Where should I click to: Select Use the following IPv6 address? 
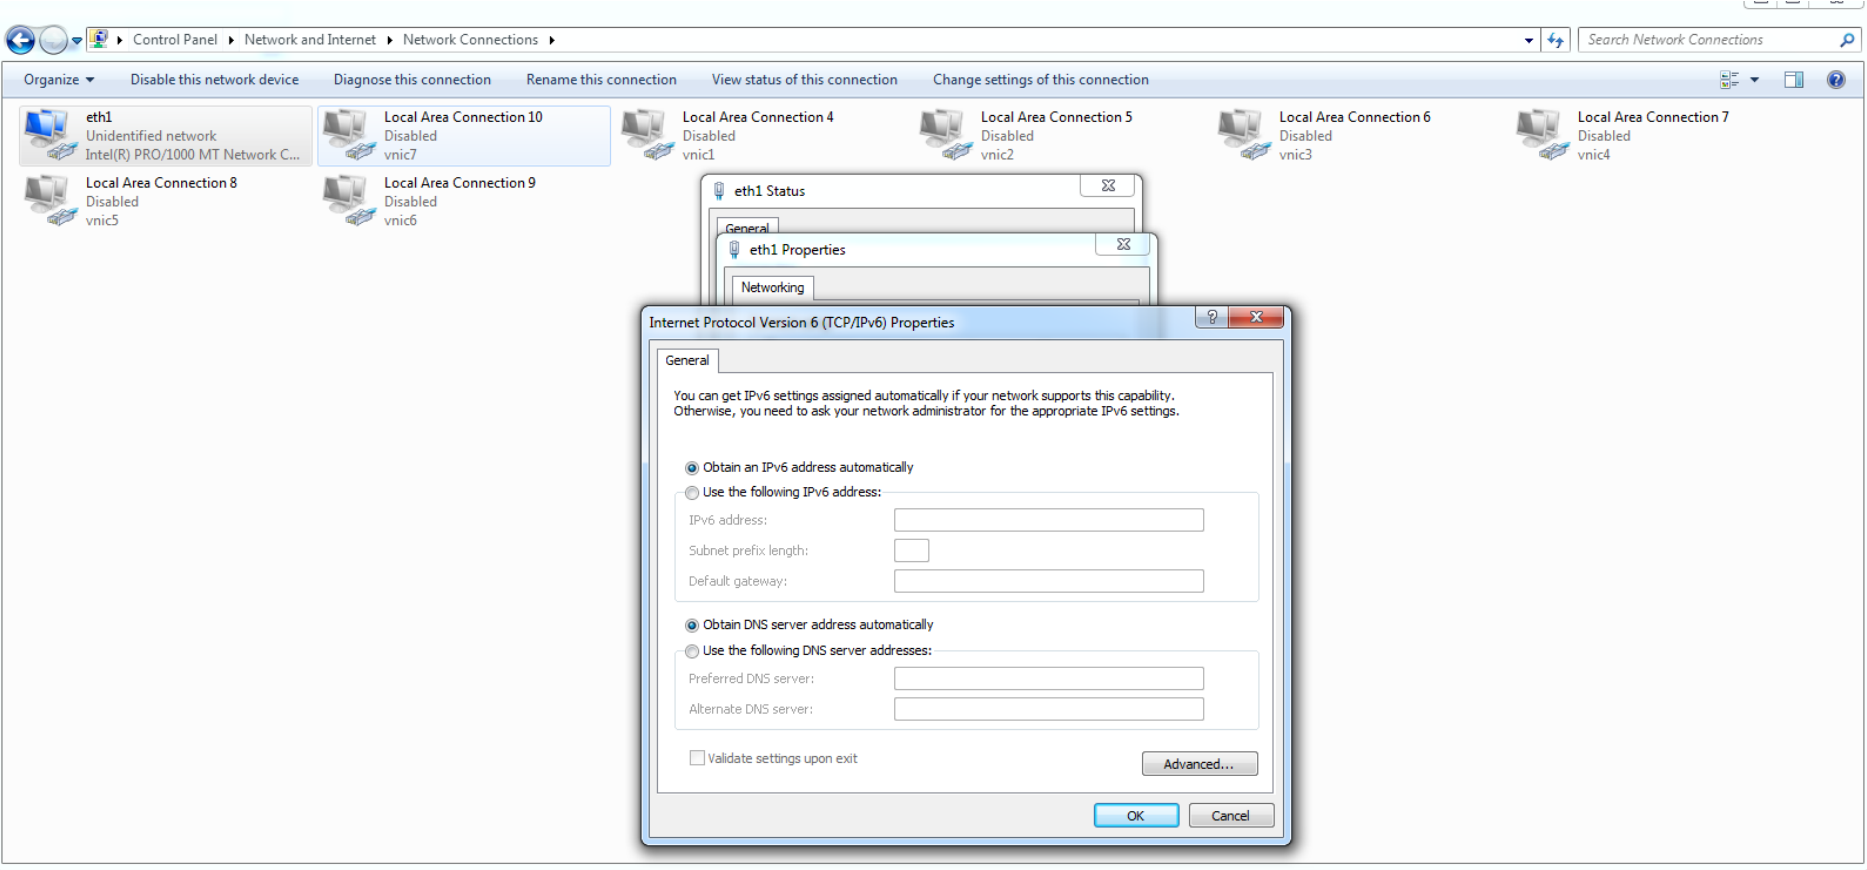(692, 493)
